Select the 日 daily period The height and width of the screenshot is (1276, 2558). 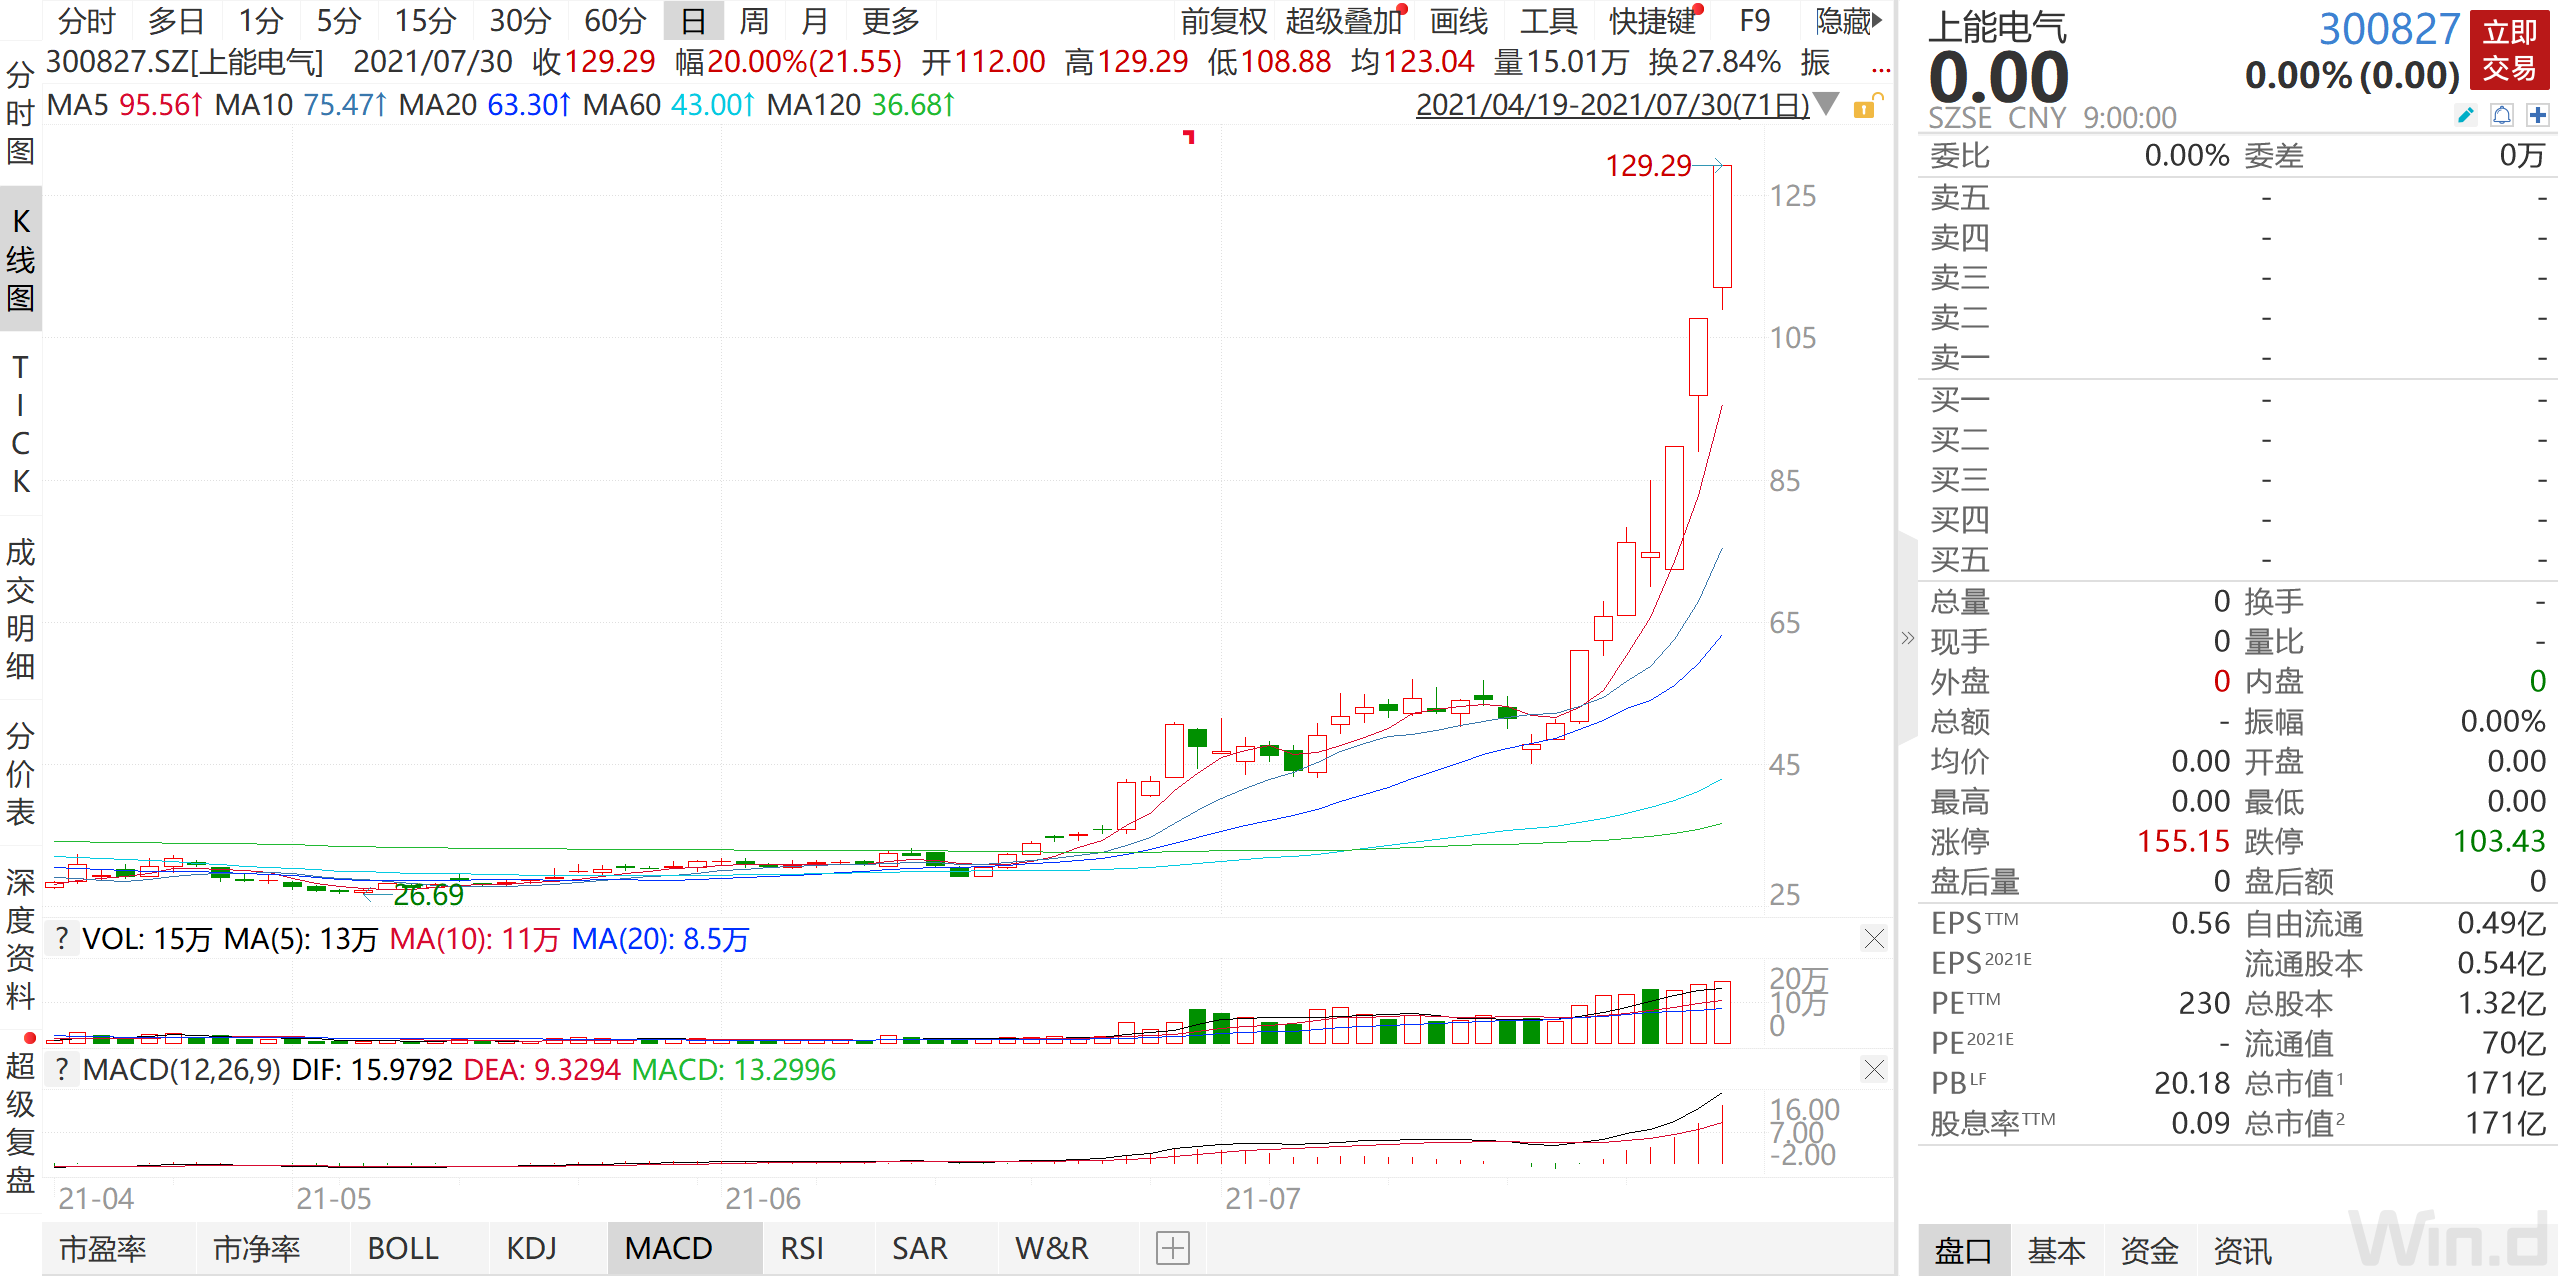click(x=693, y=20)
